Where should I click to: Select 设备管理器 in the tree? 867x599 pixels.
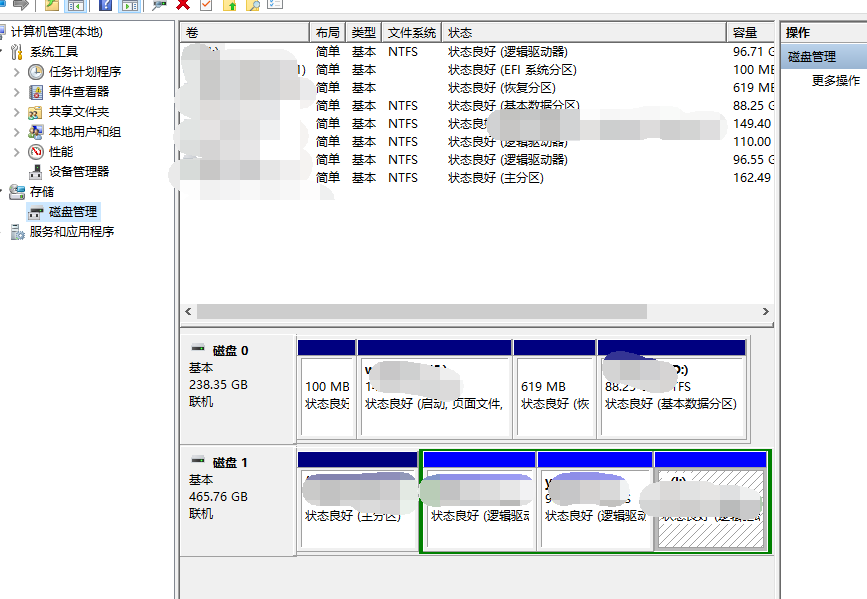pyautogui.click(x=79, y=172)
